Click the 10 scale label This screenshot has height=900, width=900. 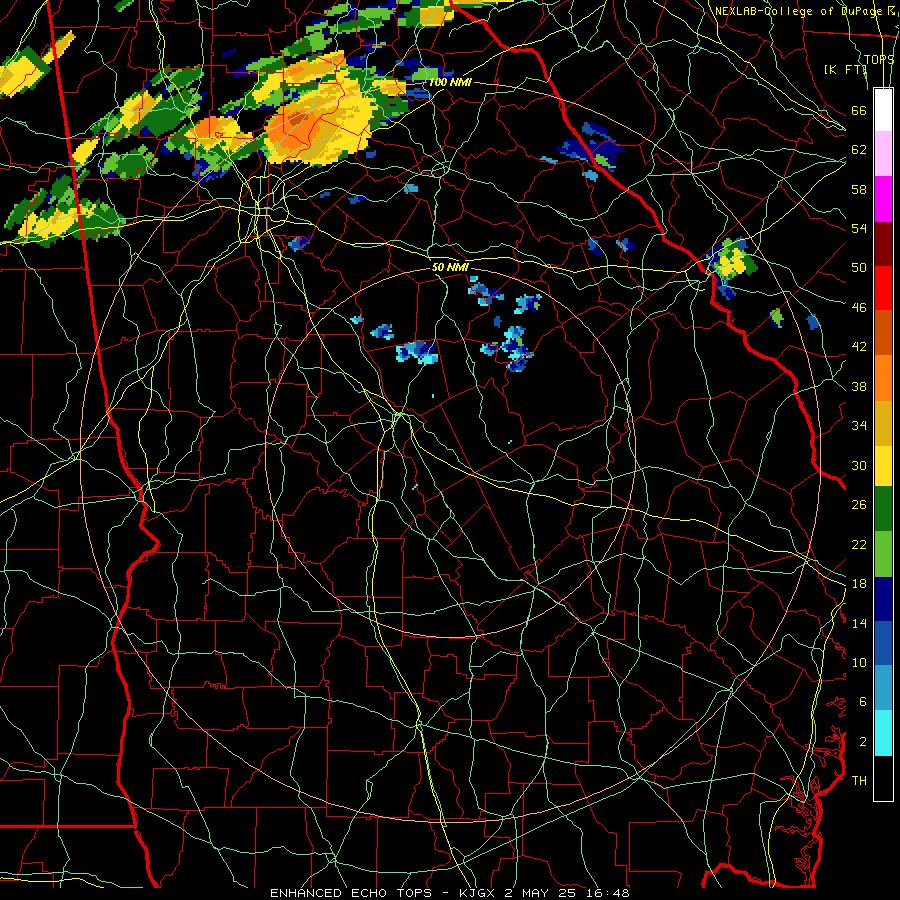(x=859, y=663)
